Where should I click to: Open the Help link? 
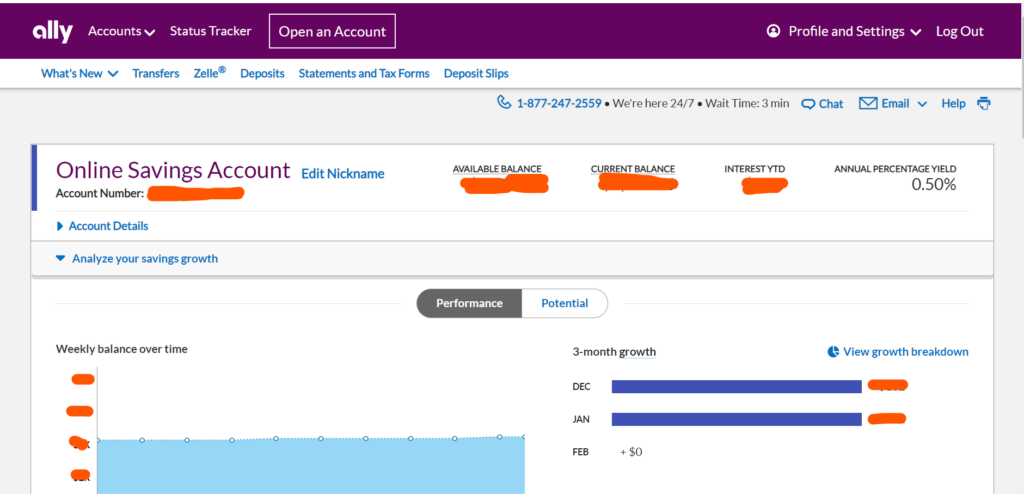tap(953, 103)
